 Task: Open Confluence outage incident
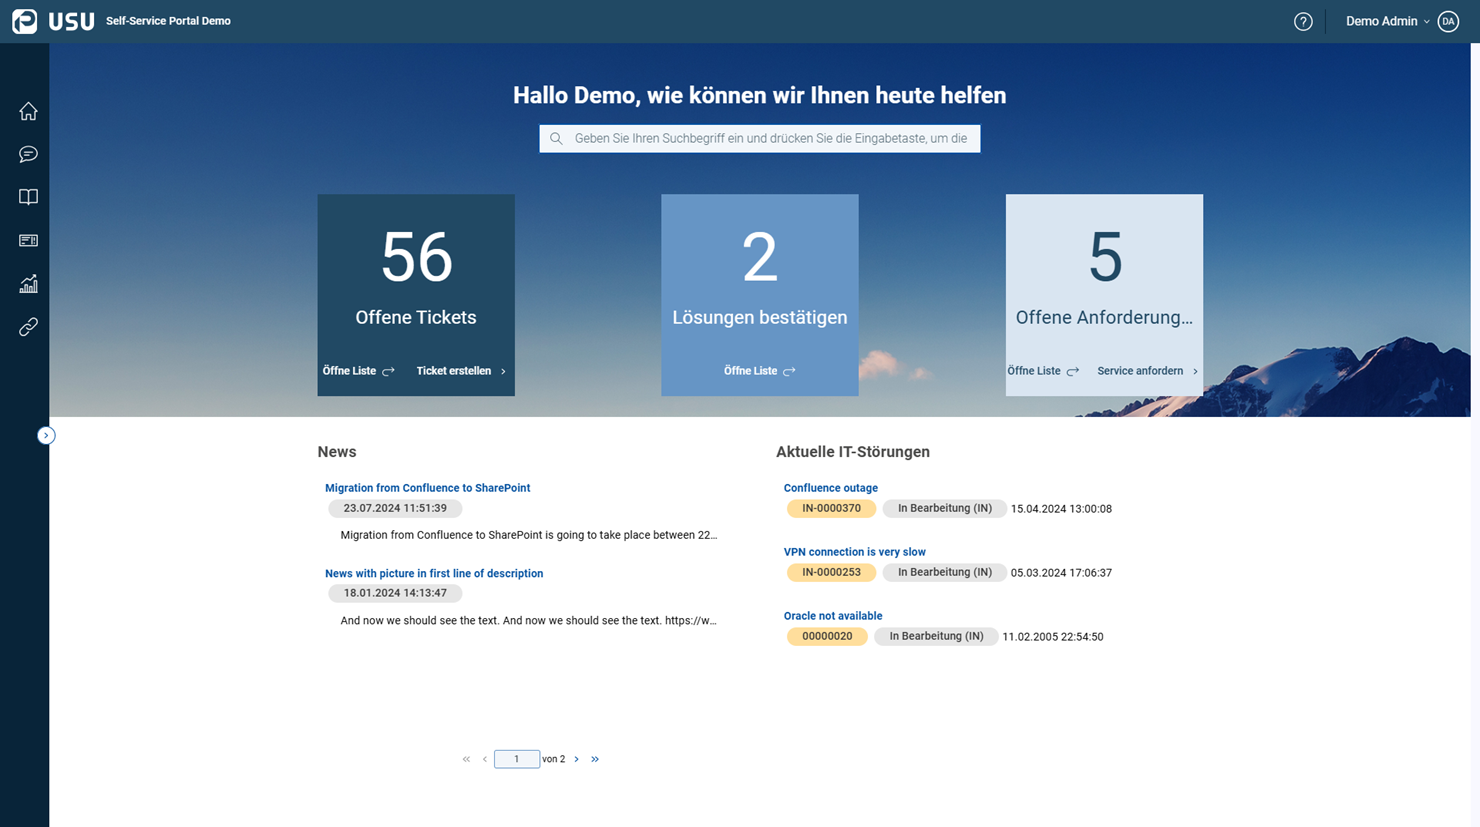point(831,488)
